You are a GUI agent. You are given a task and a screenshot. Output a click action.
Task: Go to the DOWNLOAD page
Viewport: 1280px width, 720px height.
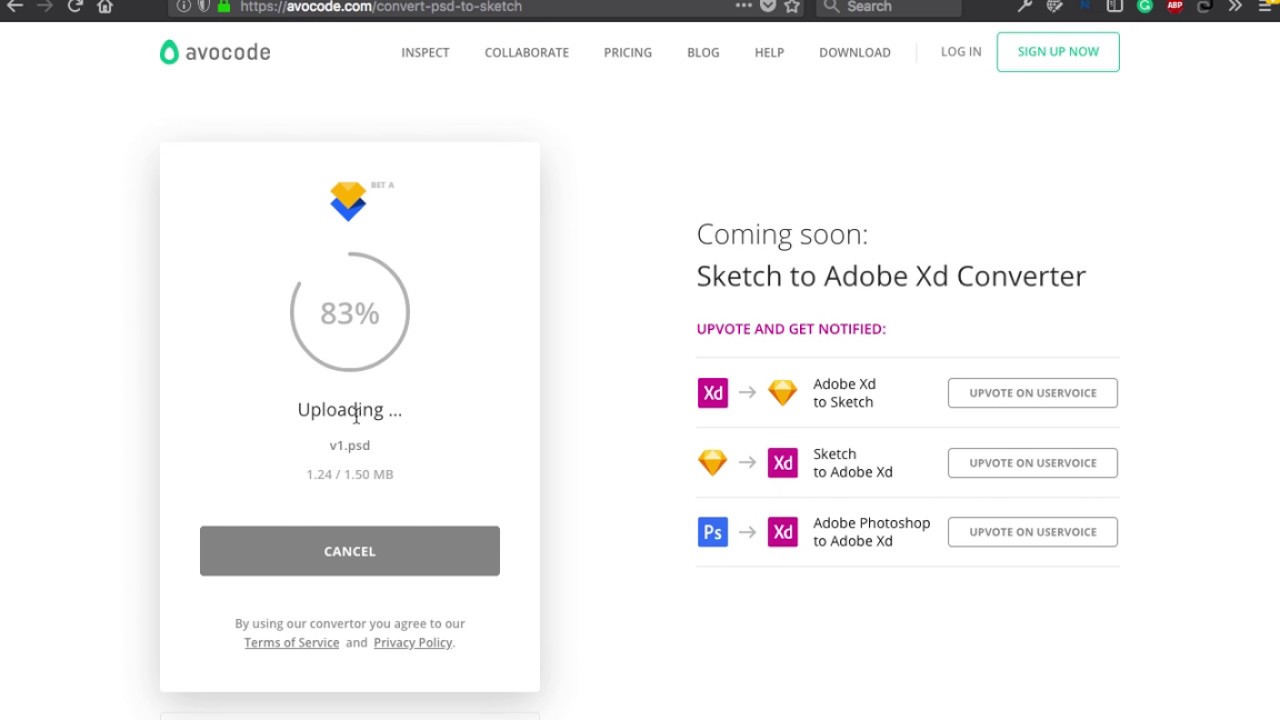855,53
